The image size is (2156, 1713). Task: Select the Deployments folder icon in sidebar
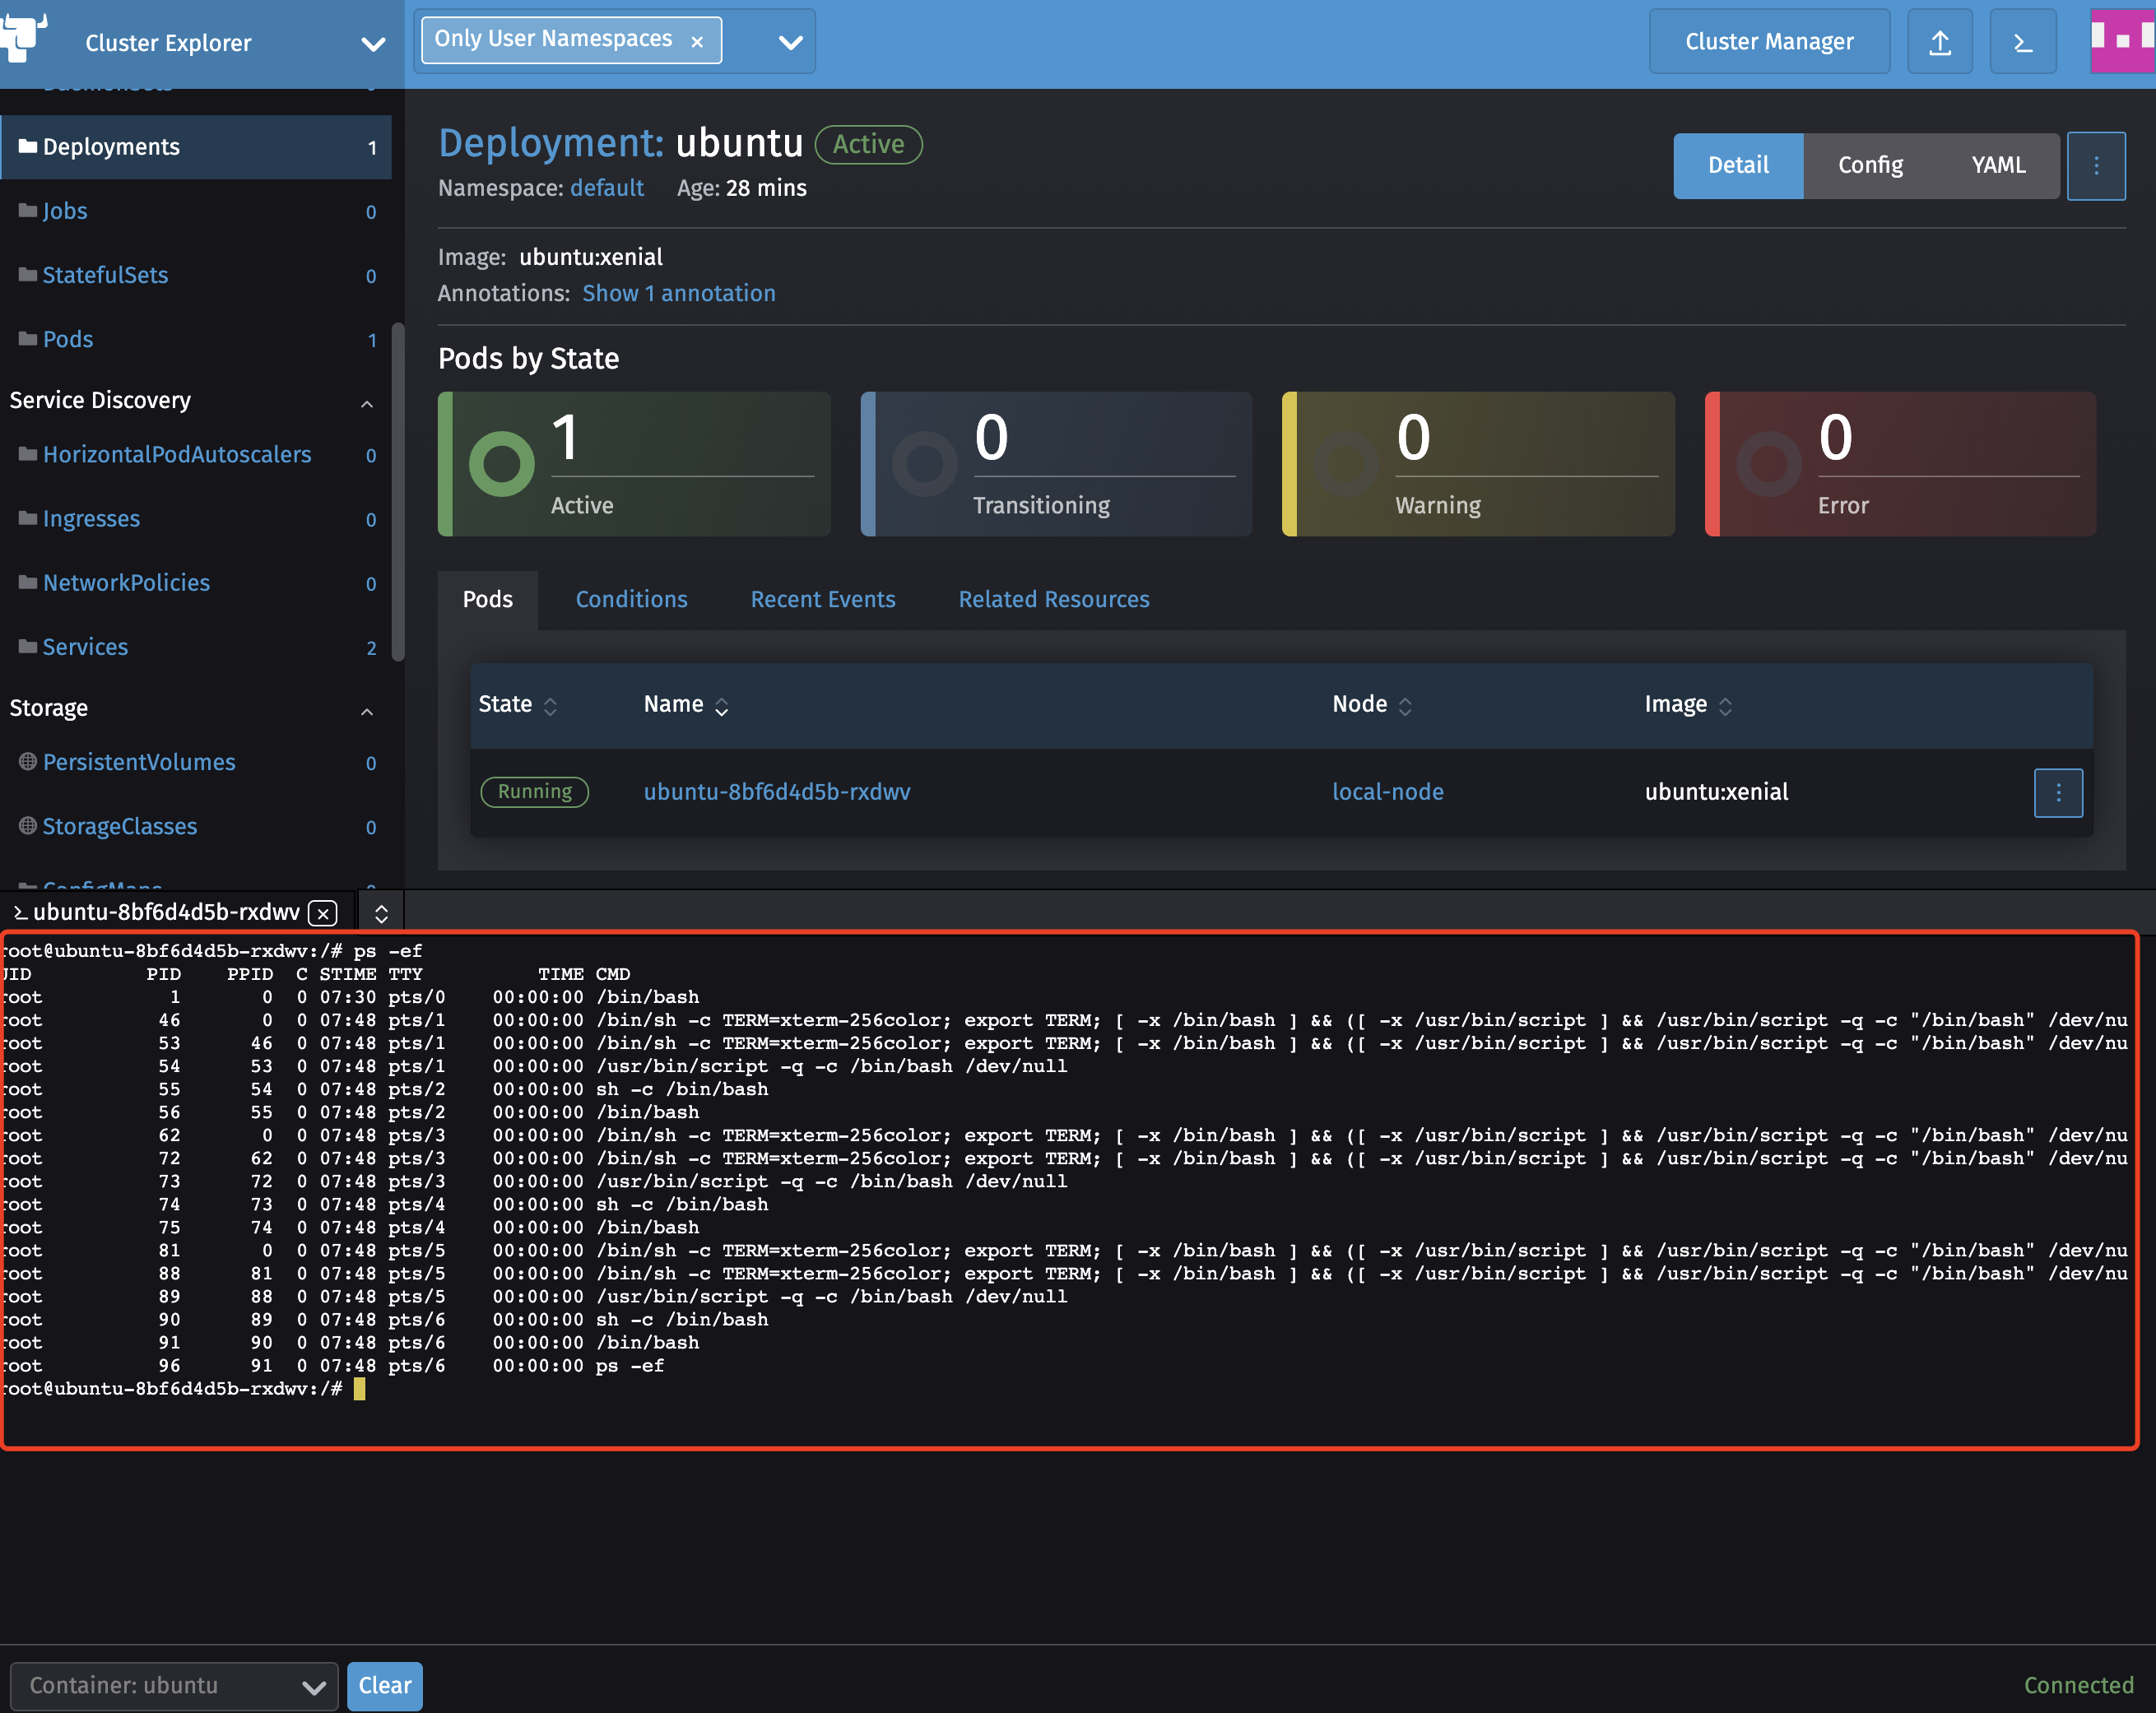click(27, 146)
